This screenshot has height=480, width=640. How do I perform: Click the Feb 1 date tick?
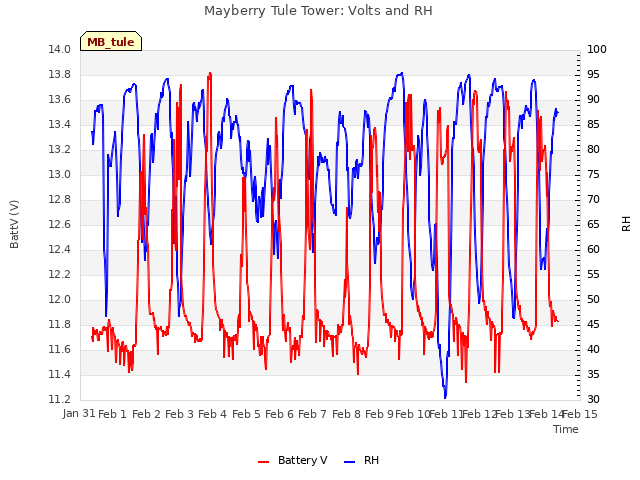pyautogui.click(x=113, y=414)
